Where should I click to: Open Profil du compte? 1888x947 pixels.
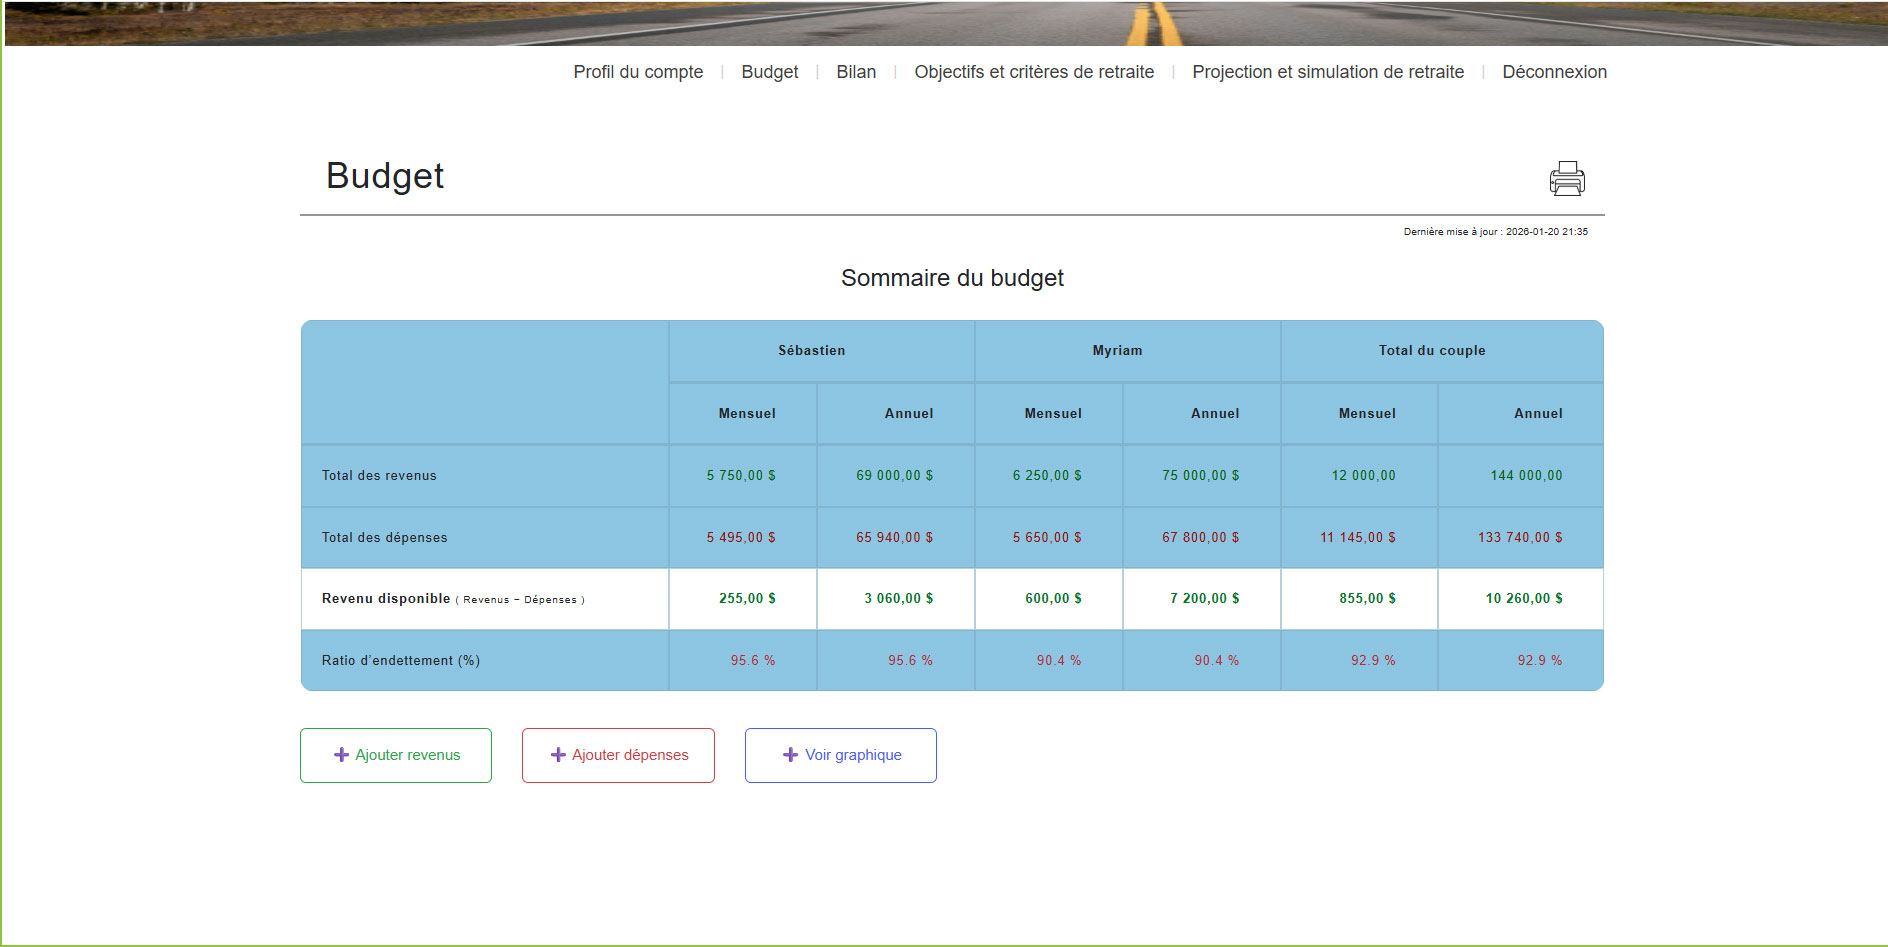click(637, 71)
